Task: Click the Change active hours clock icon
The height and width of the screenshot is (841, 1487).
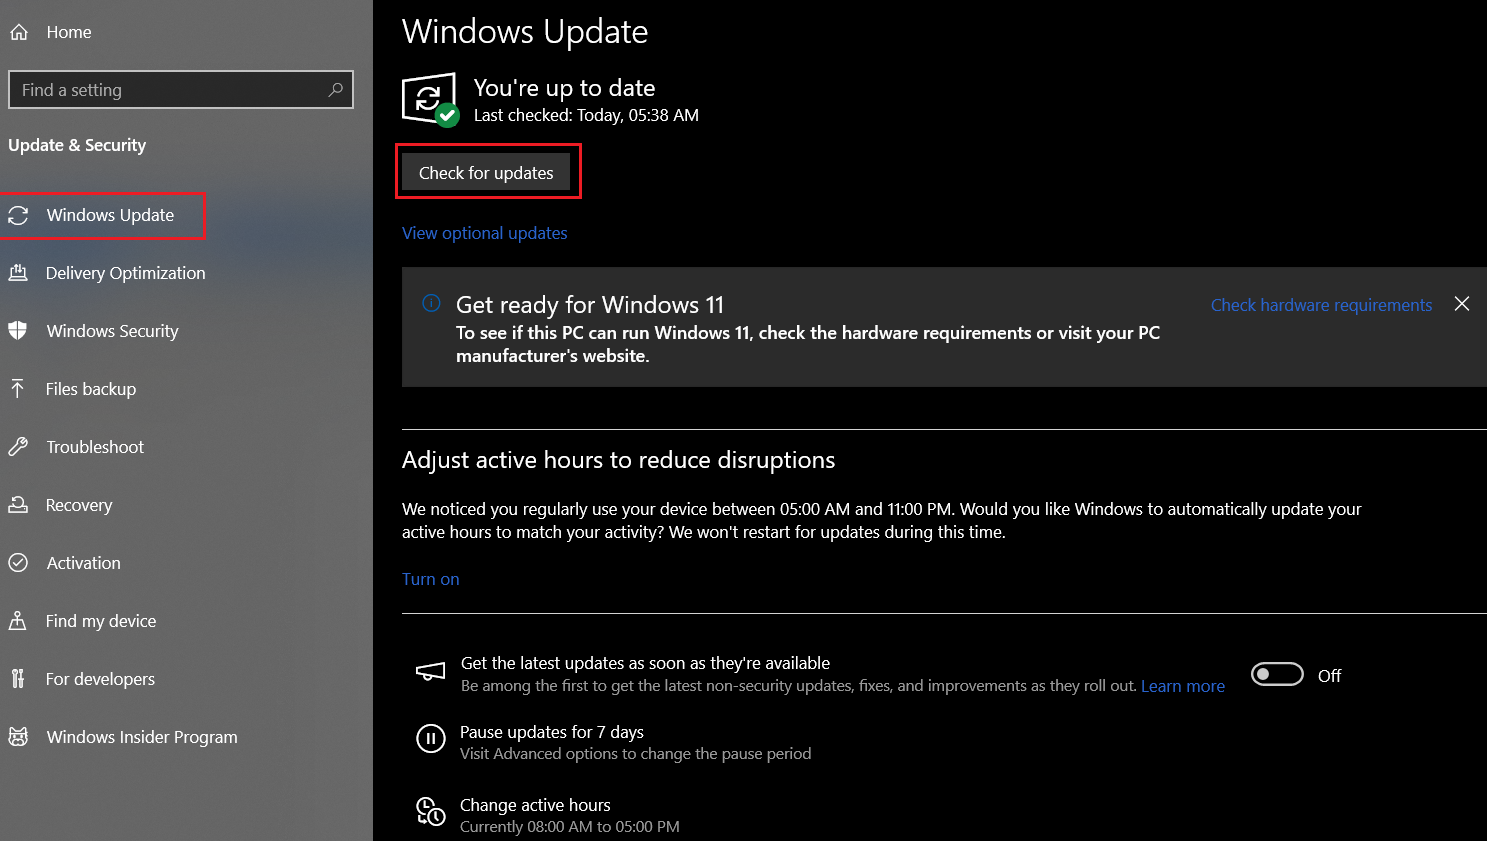Action: [430, 811]
